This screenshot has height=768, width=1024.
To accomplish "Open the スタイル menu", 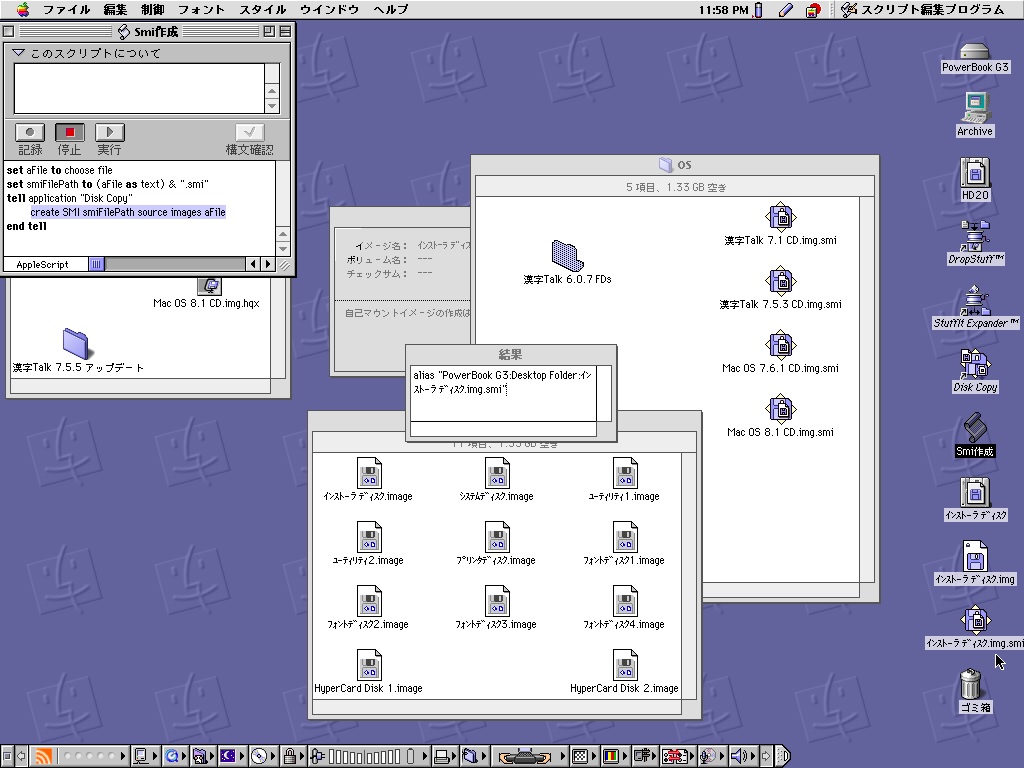I will [x=263, y=9].
